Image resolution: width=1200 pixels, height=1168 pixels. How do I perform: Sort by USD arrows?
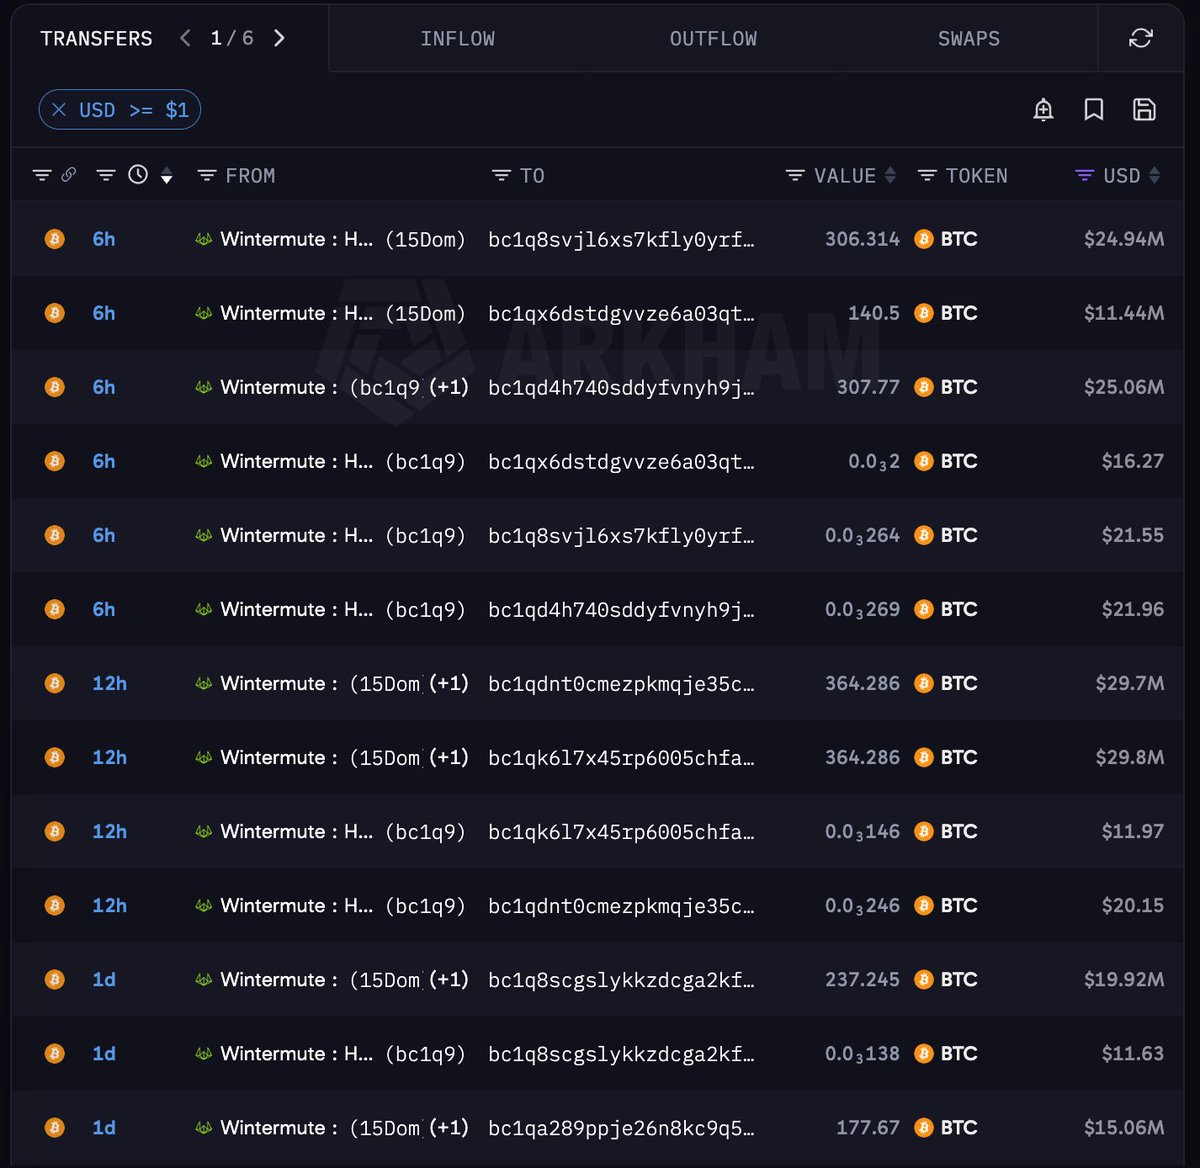pos(1155,176)
